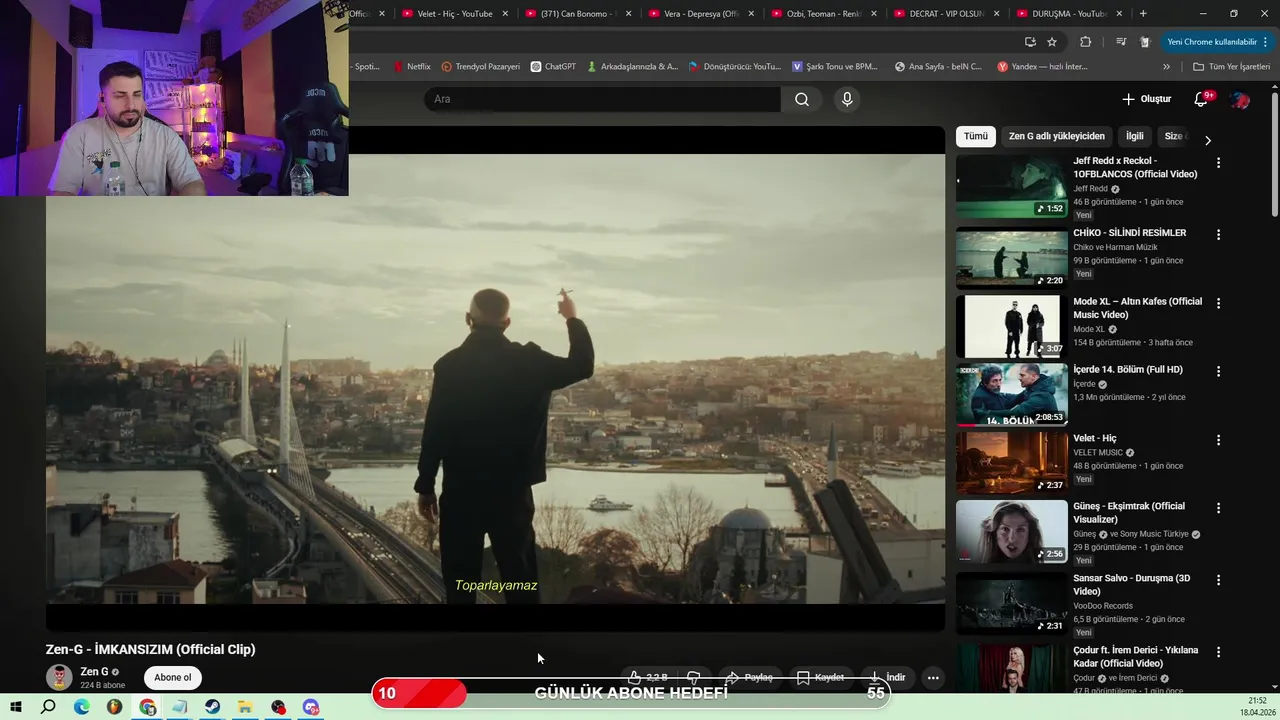The height and width of the screenshot is (720, 1280).
Task: Open Chrome media controls icon
Action: [x=1121, y=42]
